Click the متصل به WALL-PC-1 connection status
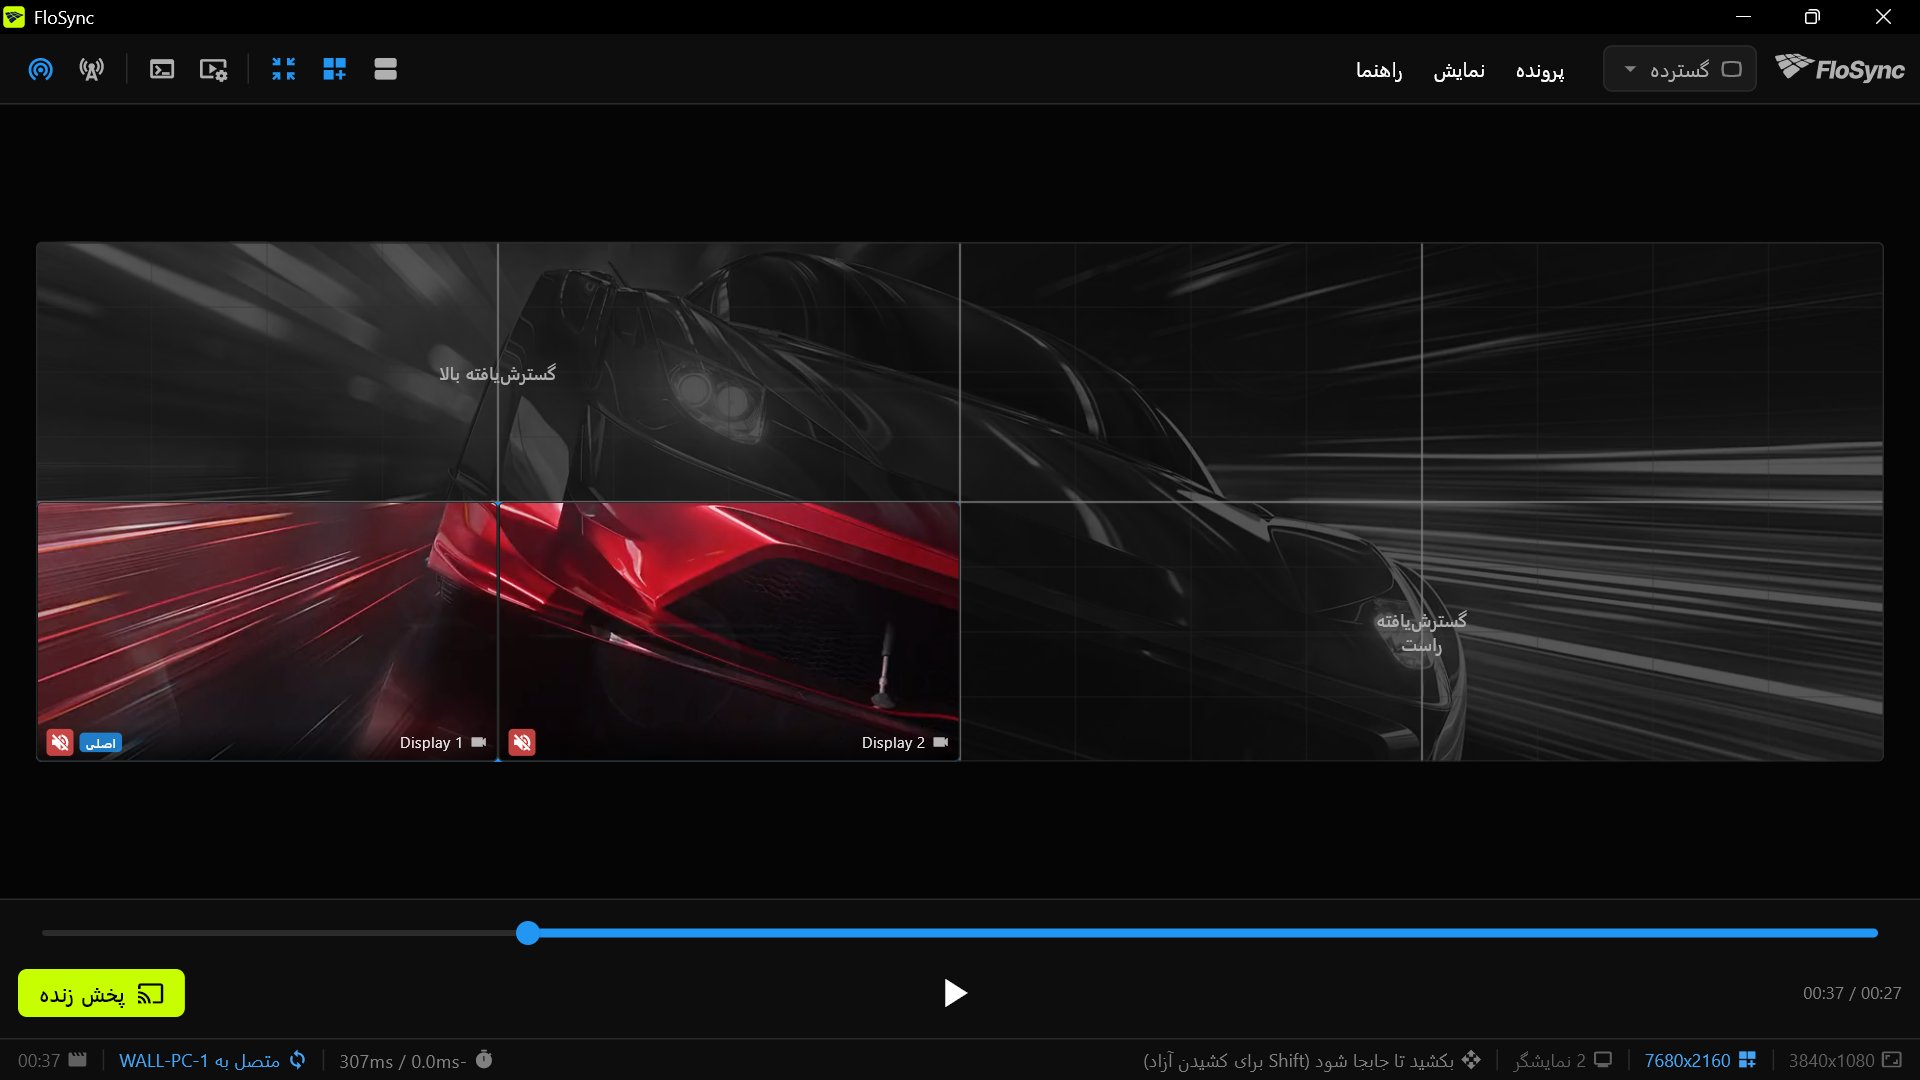 tap(199, 1061)
